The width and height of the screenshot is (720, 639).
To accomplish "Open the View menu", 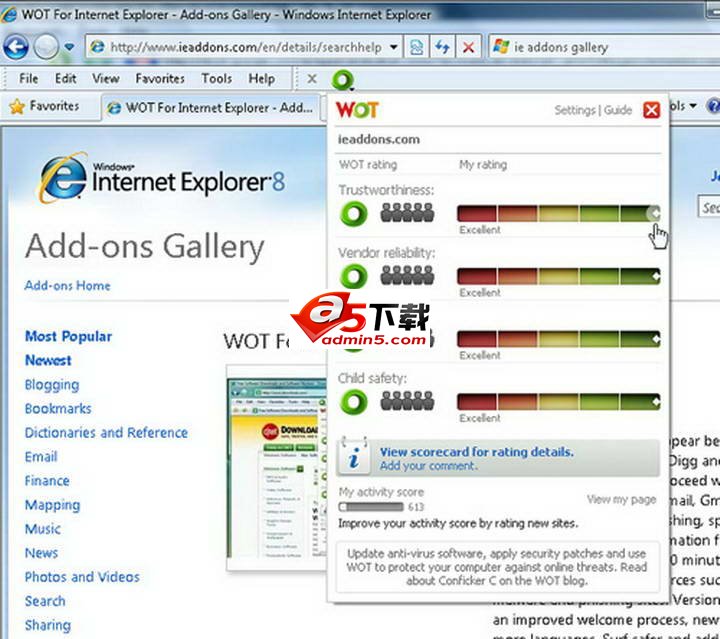I will pyautogui.click(x=106, y=78).
